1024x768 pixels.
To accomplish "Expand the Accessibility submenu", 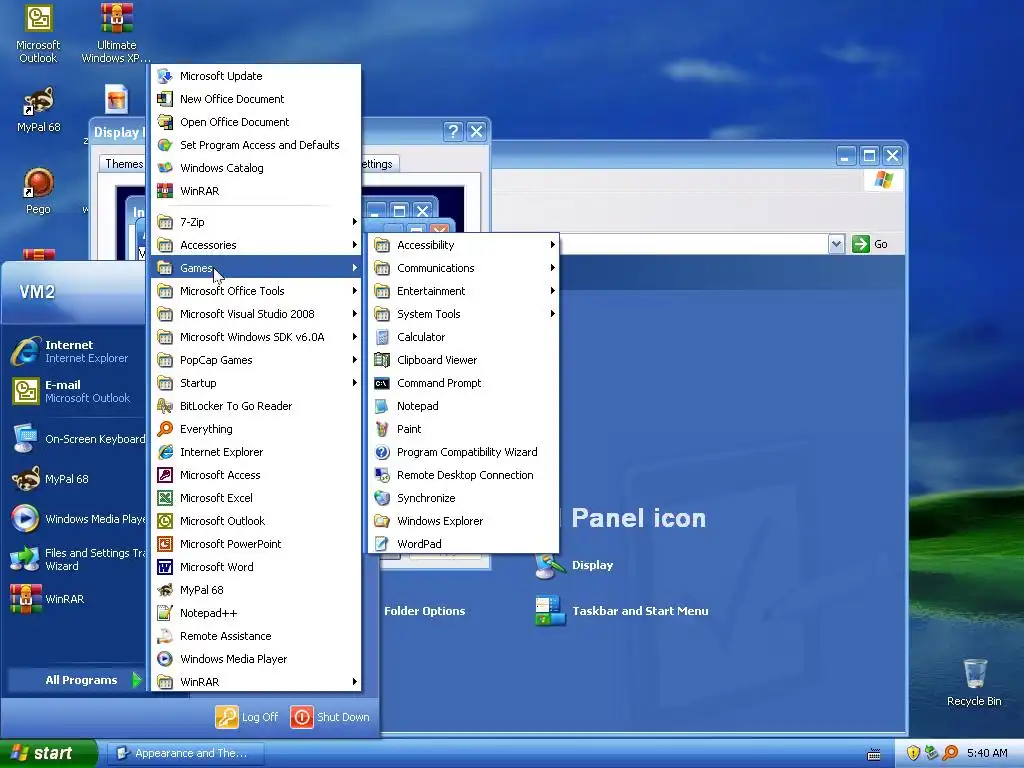I will pyautogui.click(x=464, y=245).
